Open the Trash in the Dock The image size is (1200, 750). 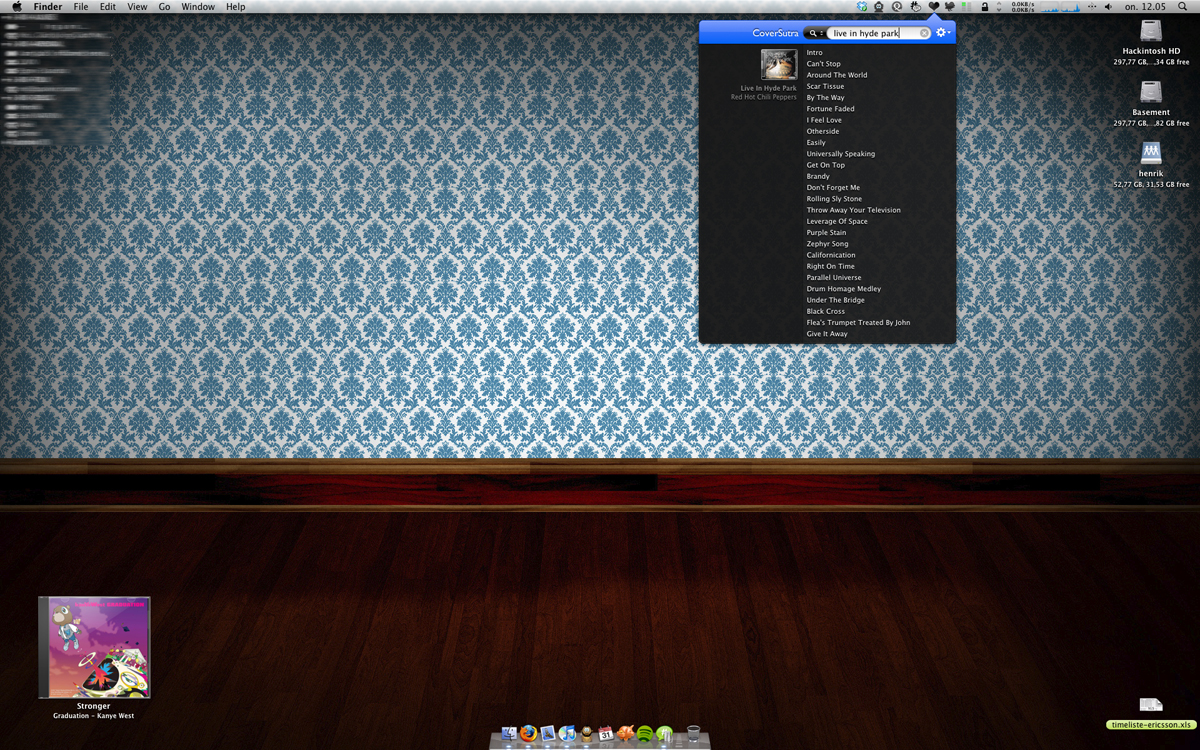694,733
